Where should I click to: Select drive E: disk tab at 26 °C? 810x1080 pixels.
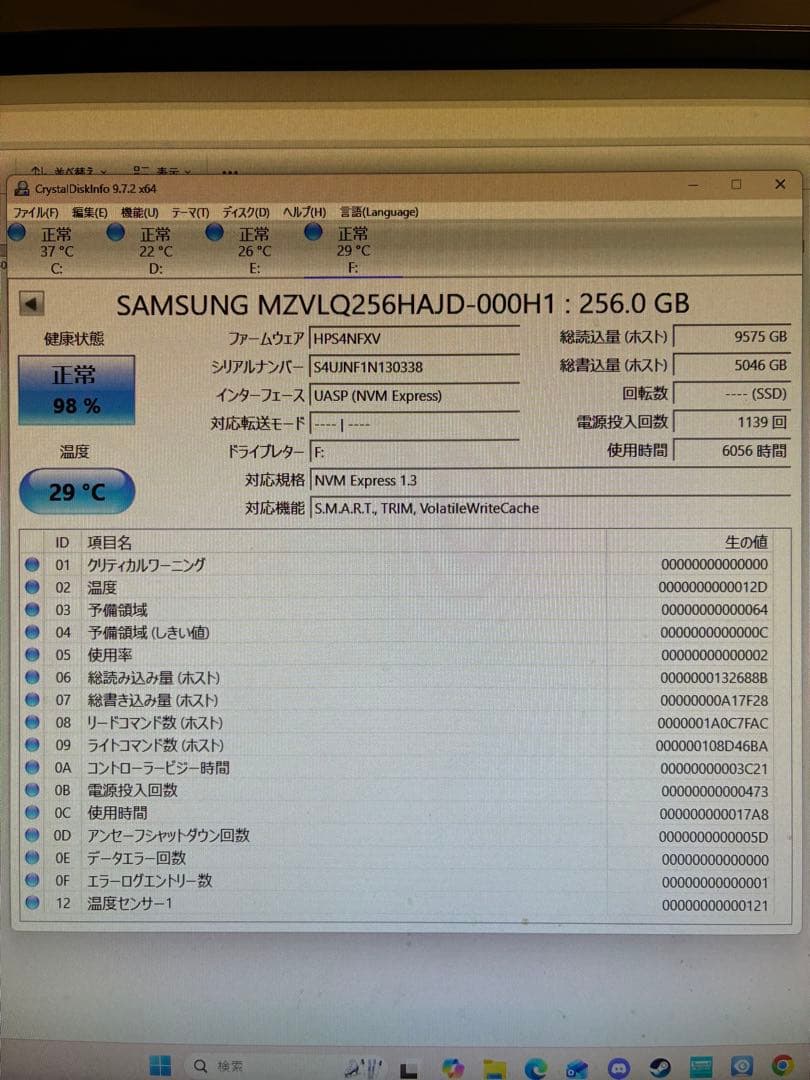pyautogui.click(x=247, y=250)
